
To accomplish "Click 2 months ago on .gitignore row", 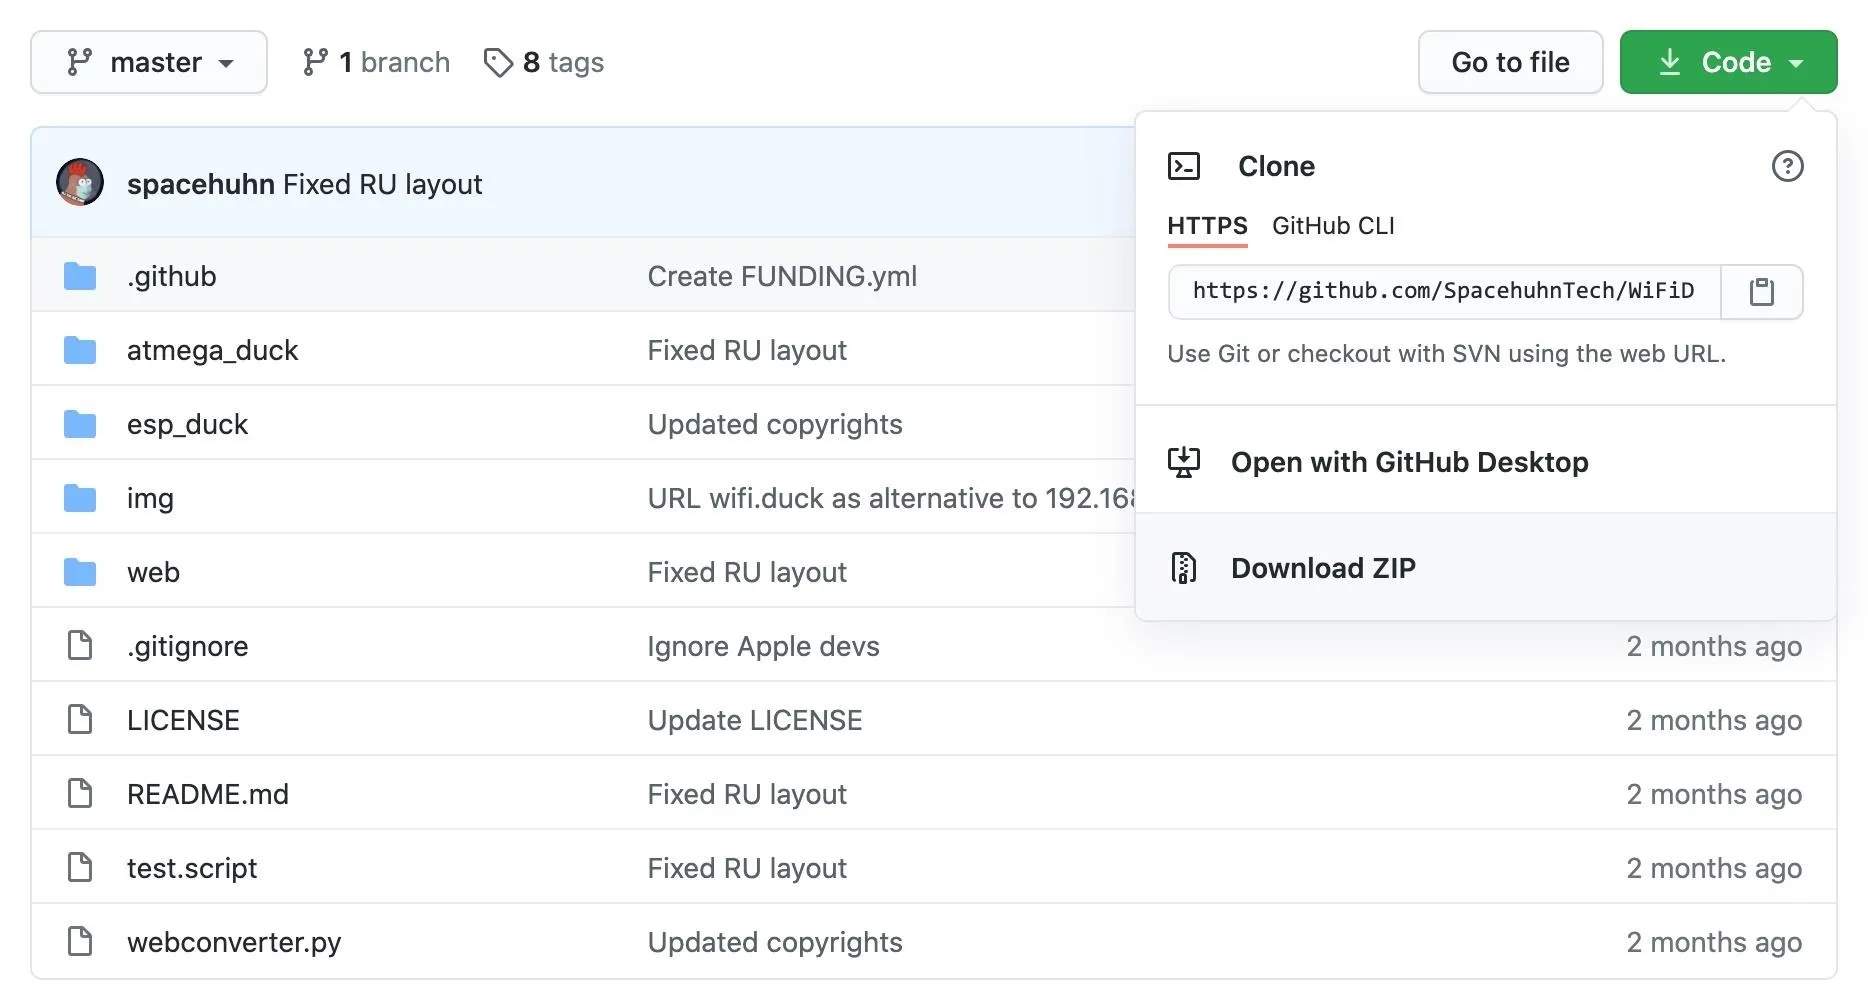I will pos(1714,646).
